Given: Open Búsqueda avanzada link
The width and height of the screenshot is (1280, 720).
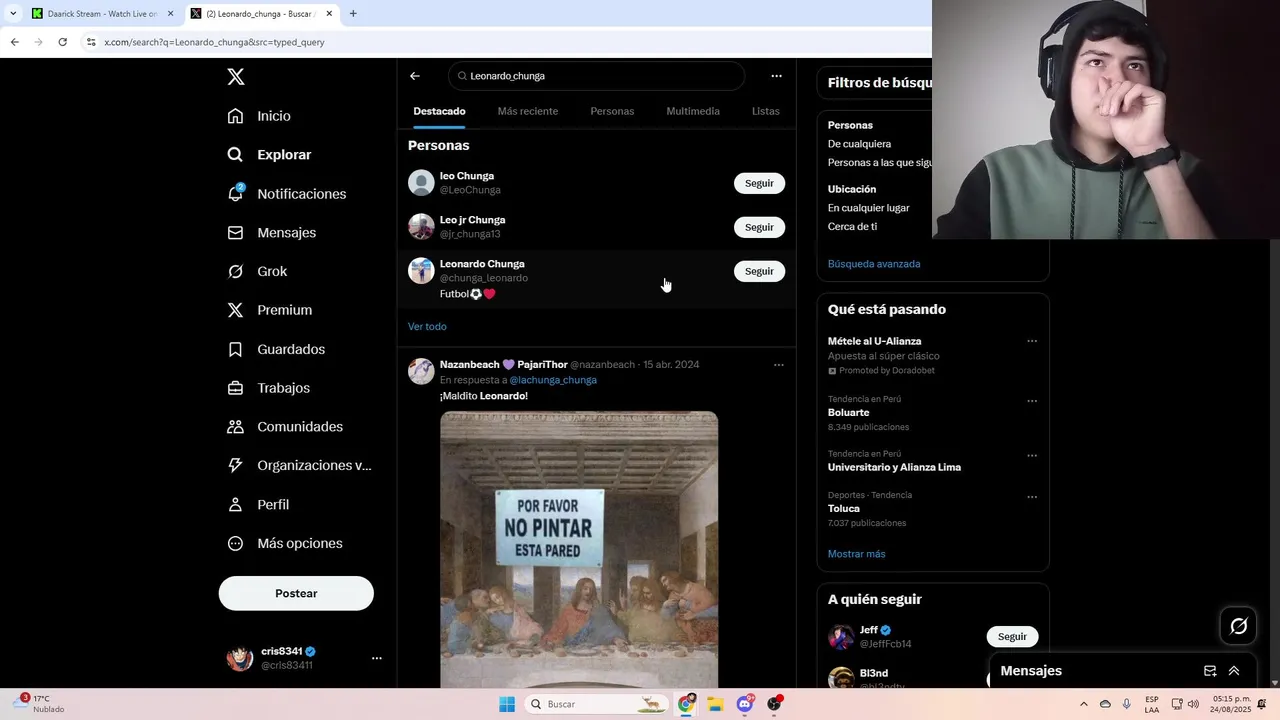Looking at the screenshot, I should pos(874,264).
